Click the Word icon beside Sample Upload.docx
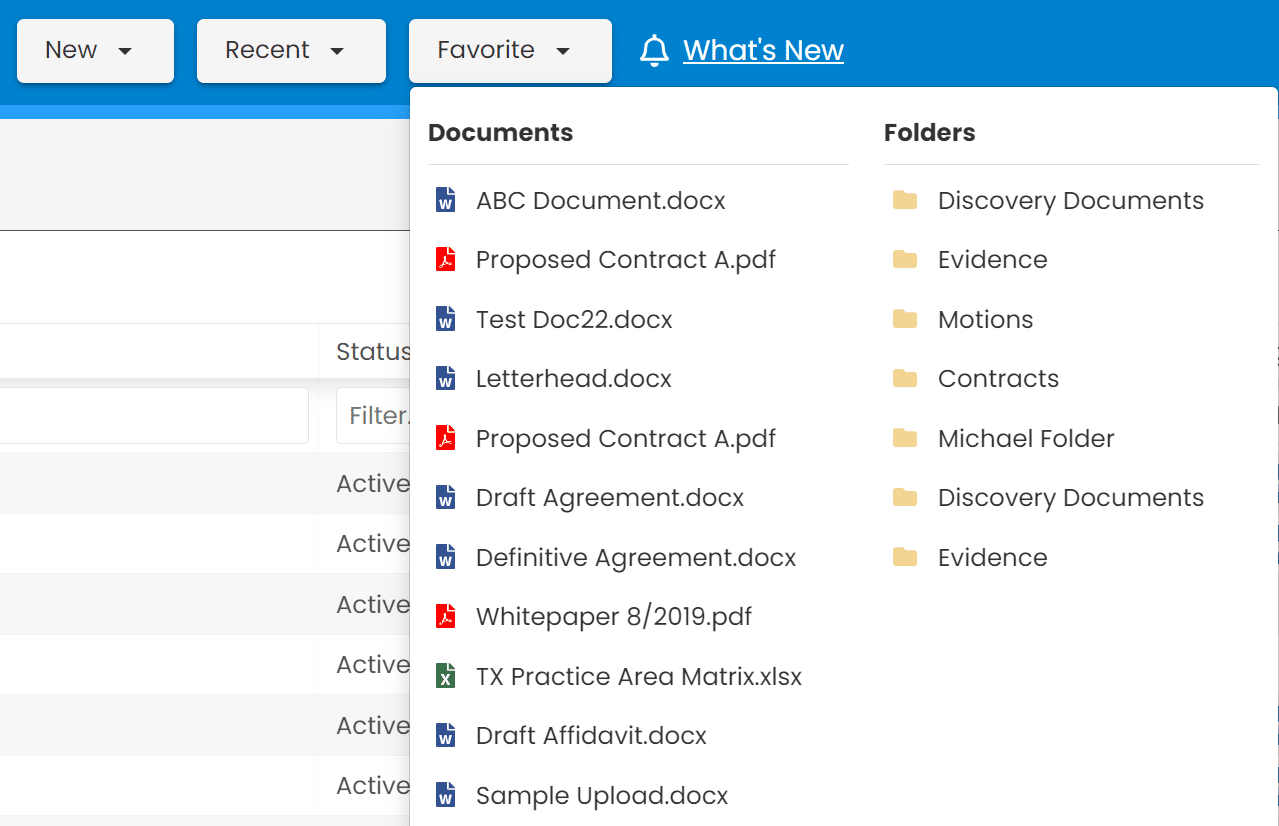Screen dimensions: 1279x826 click(x=446, y=795)
